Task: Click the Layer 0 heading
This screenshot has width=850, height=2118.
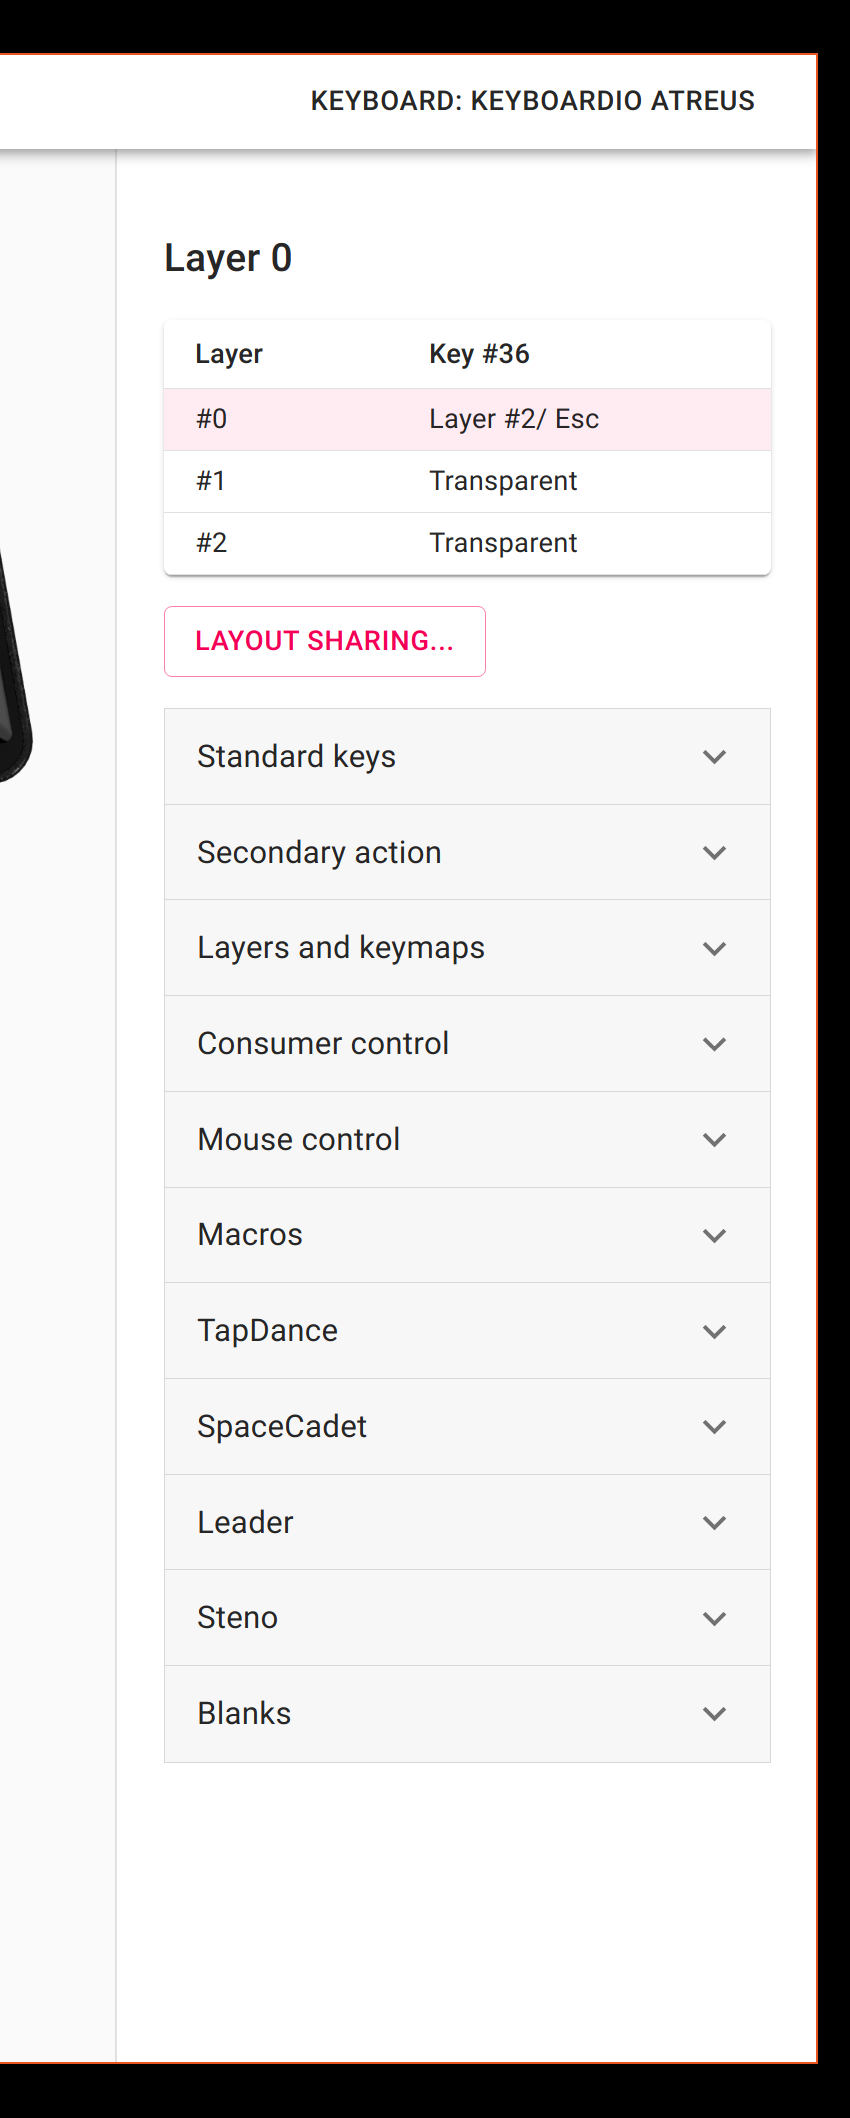Action: [x=228, y=257]
